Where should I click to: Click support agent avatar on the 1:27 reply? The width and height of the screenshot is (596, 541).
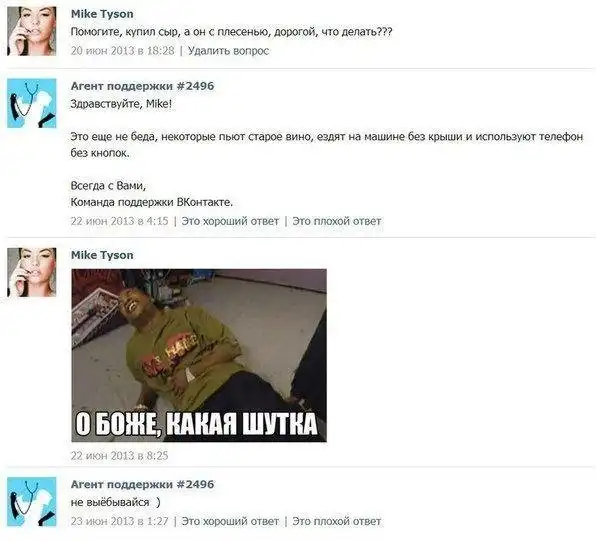tap(32, 501)
